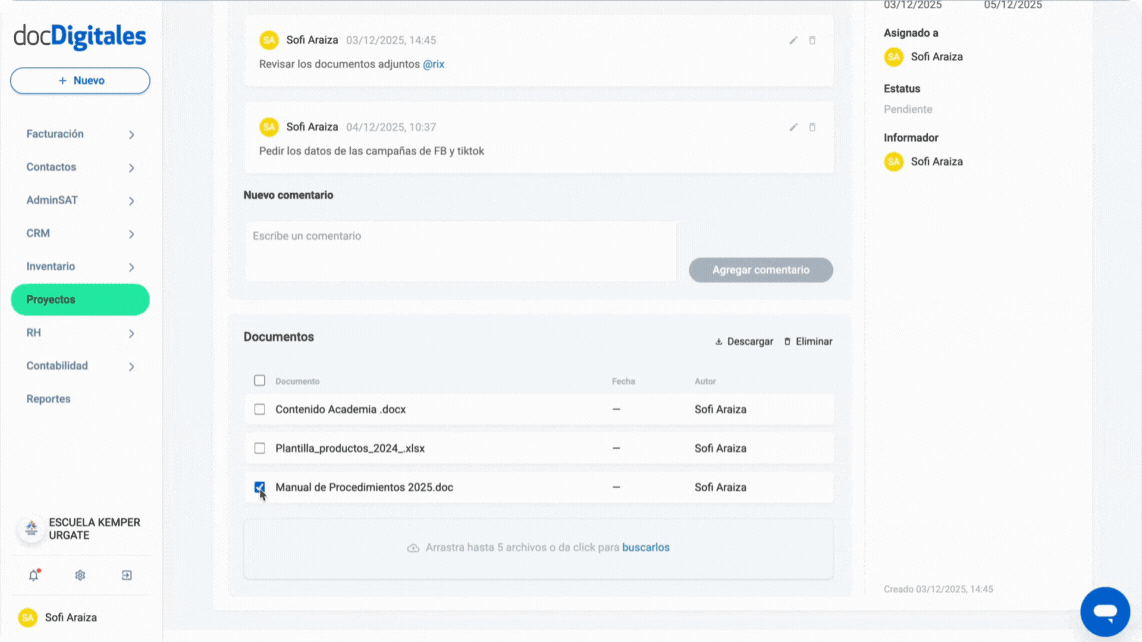Click the Nuevo button in the sidebar
The width and height of the screenshot is (1142, 642).
(x=80, y=80)
